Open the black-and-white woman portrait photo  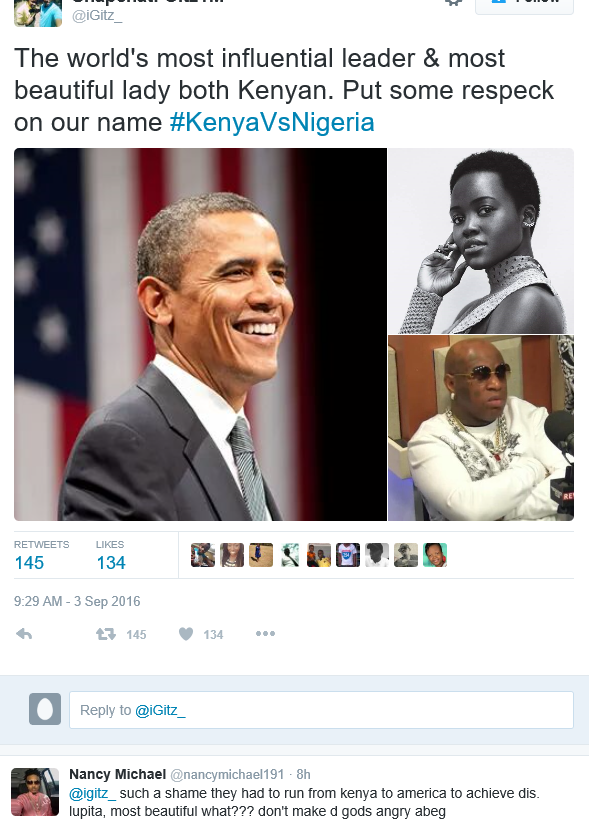tap(481, 241)
